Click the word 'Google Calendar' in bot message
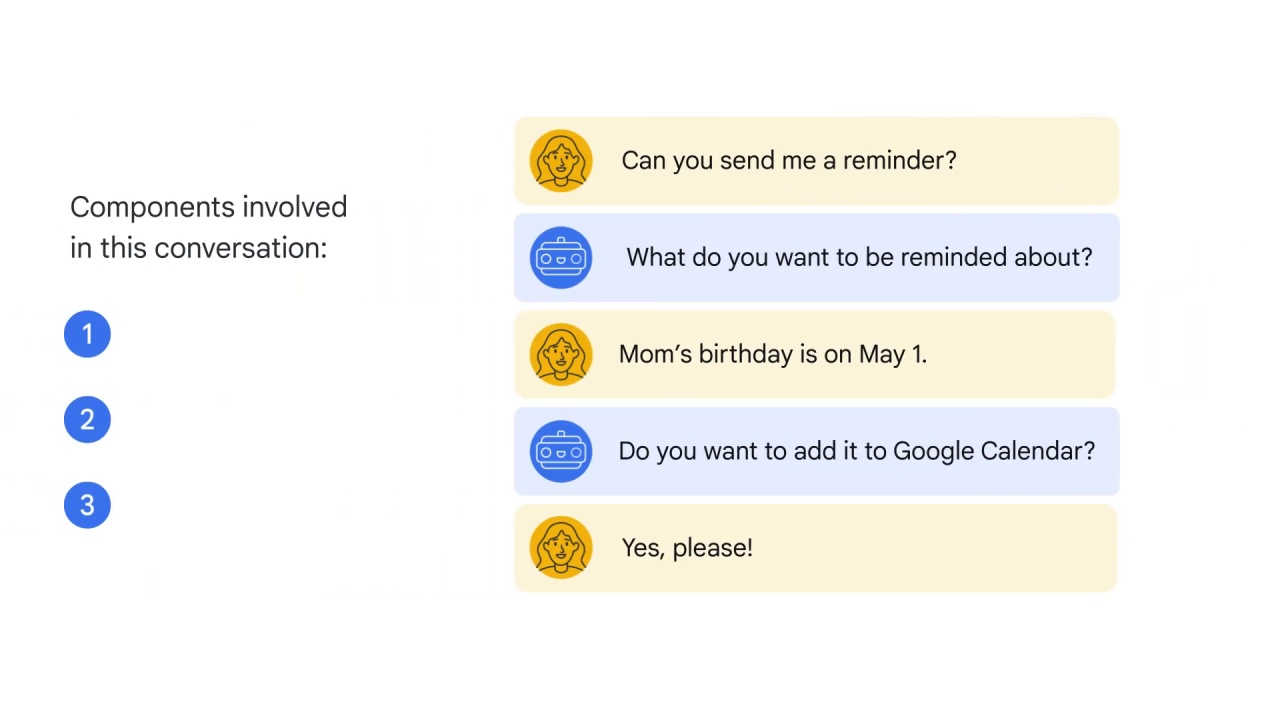The width and height of the screenshot is (1280, 720). (994, 451)
